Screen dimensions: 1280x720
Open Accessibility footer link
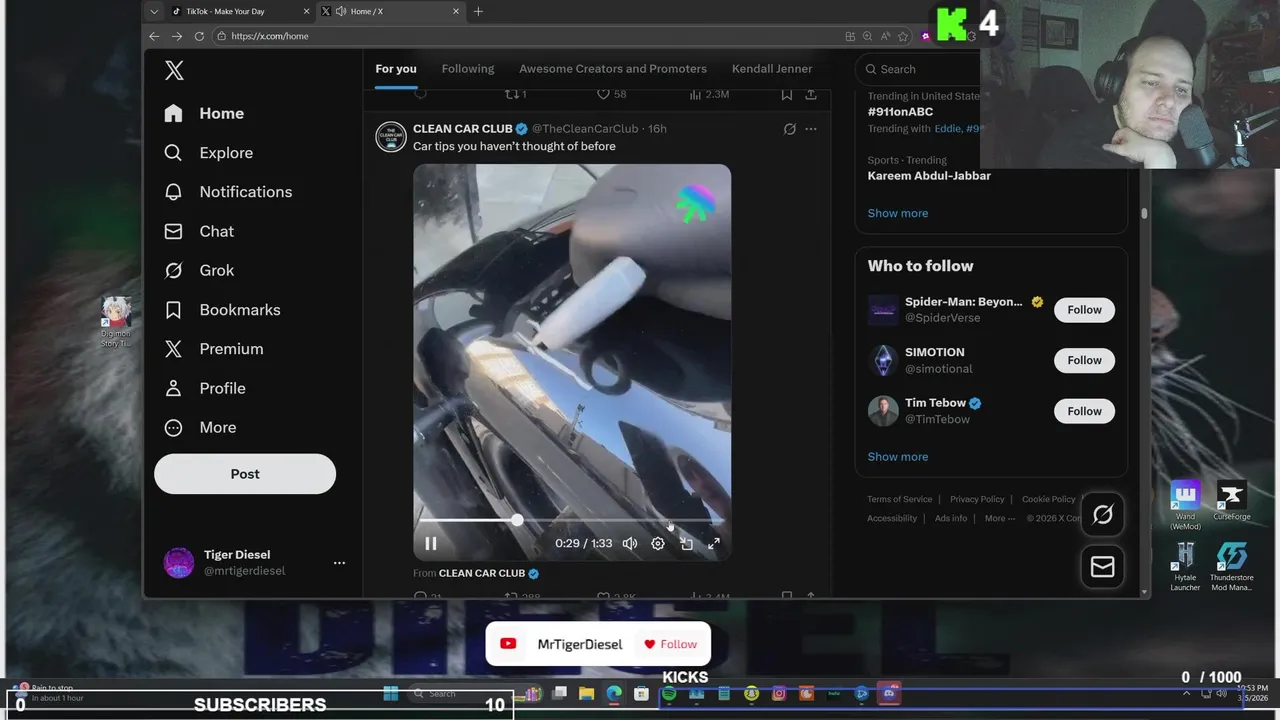coord(892,518)
